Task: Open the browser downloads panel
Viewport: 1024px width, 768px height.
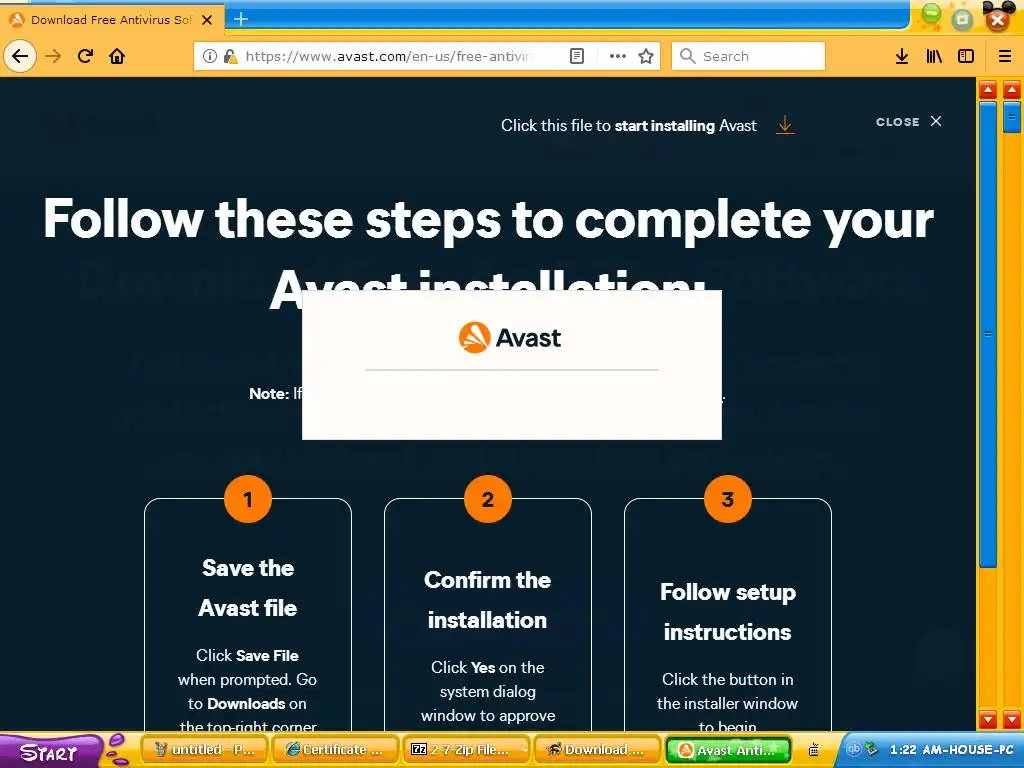Action: point(901,56)
